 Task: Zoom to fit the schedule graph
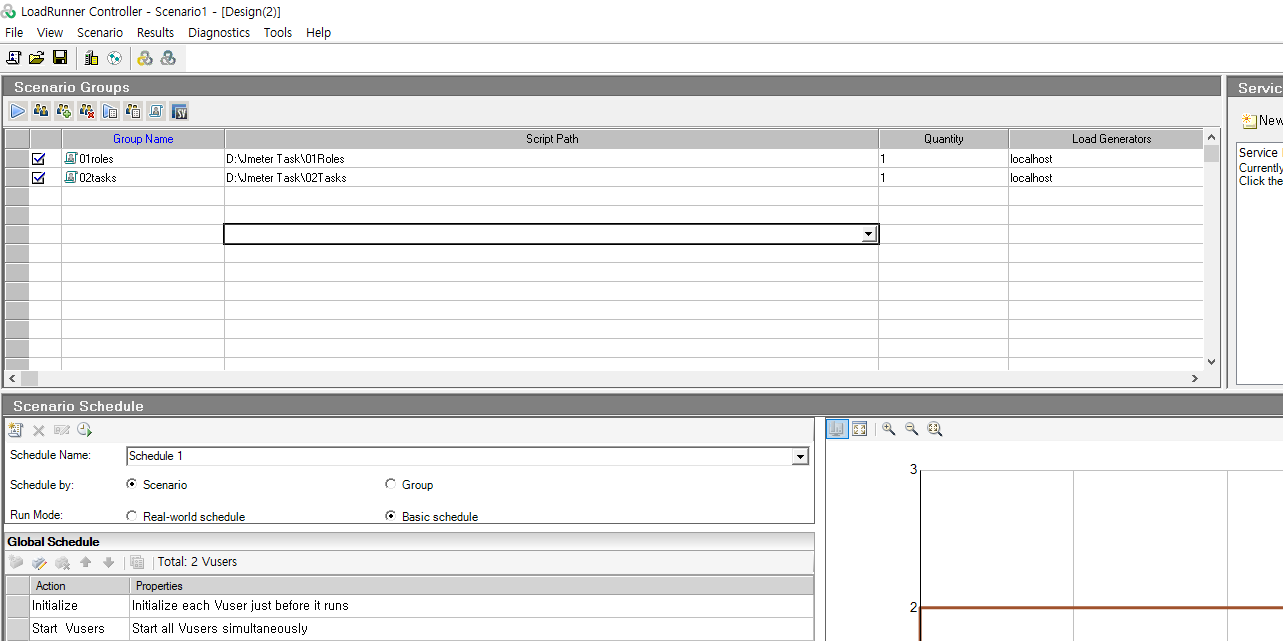tap(935, 429)
